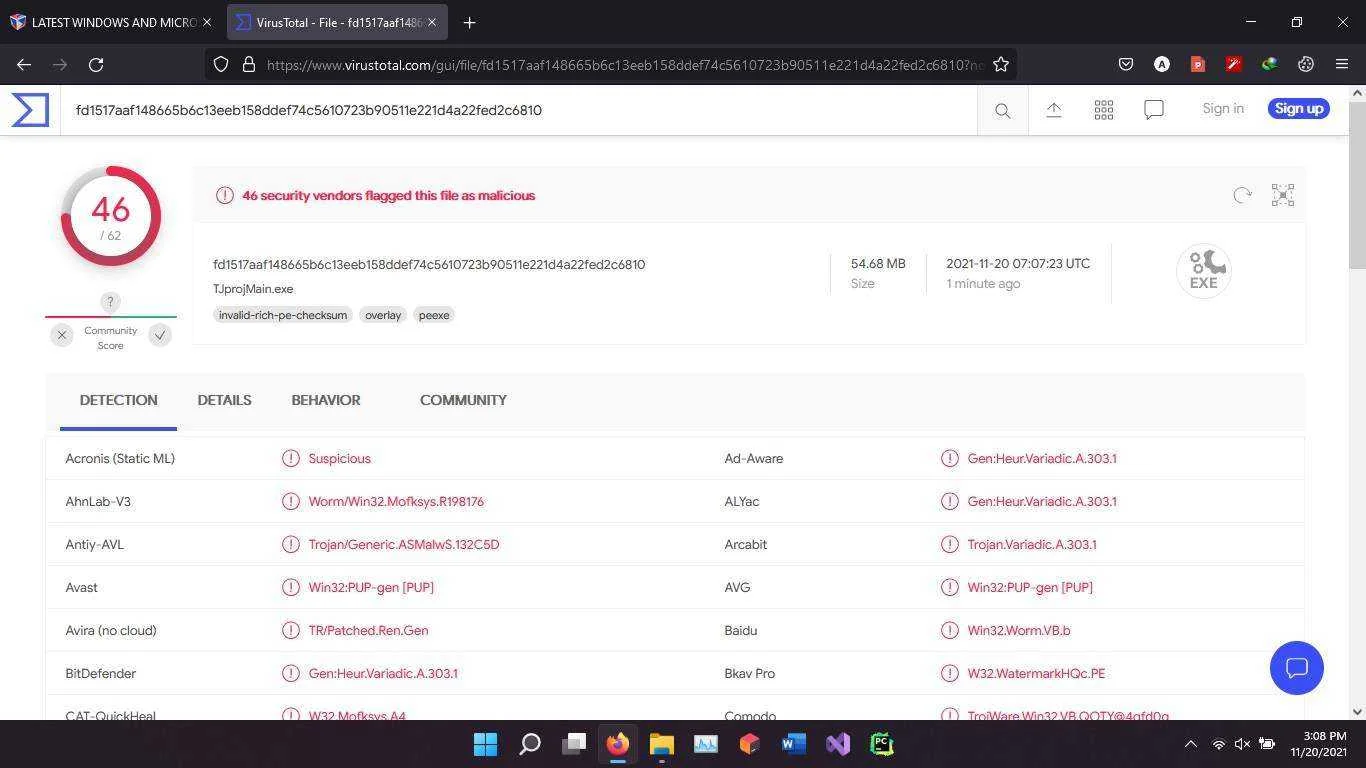Click Arcabit Trojan.Variadic.A.303.1 result

click(1032, 544)
